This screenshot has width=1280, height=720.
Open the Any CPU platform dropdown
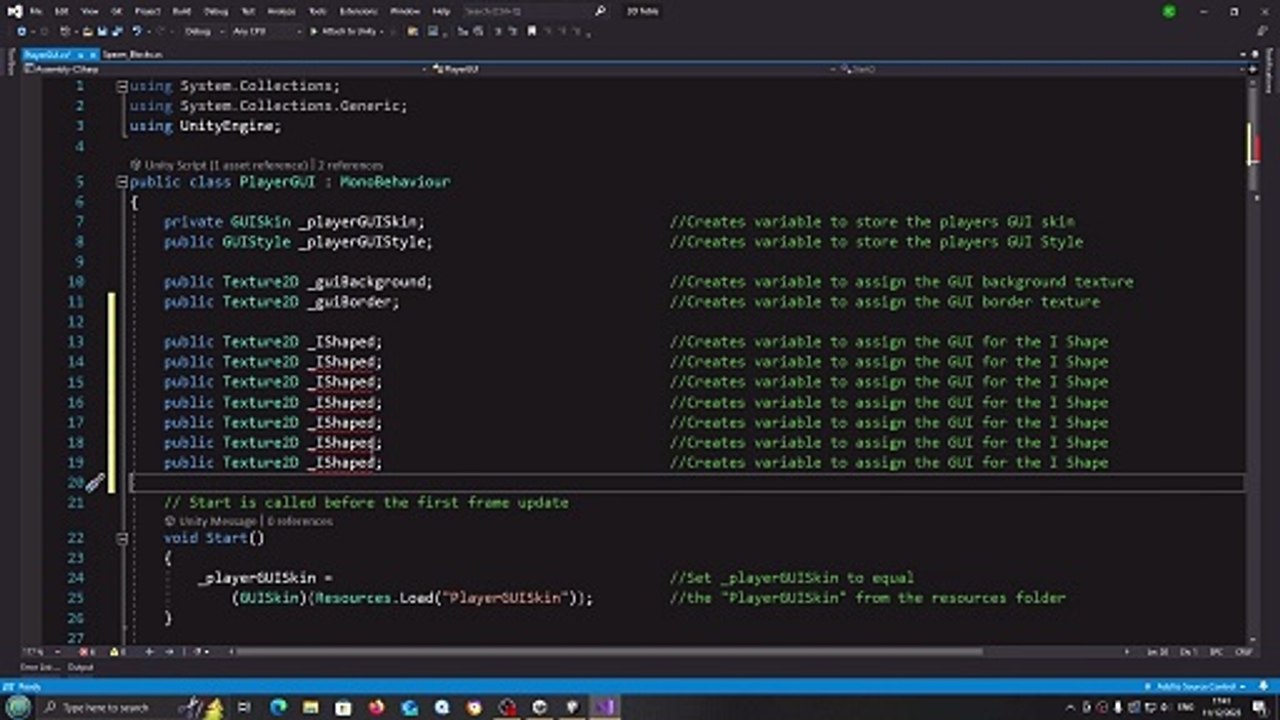[265, 32]
